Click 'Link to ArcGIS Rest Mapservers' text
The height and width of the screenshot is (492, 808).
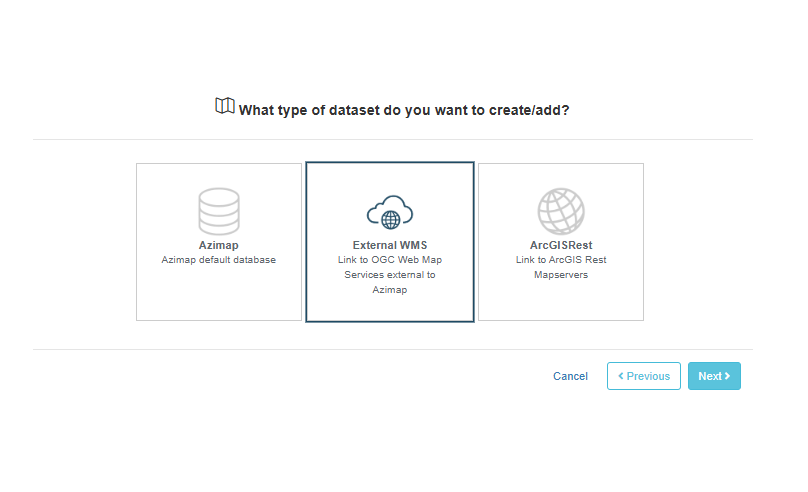(x=561, y=267)
